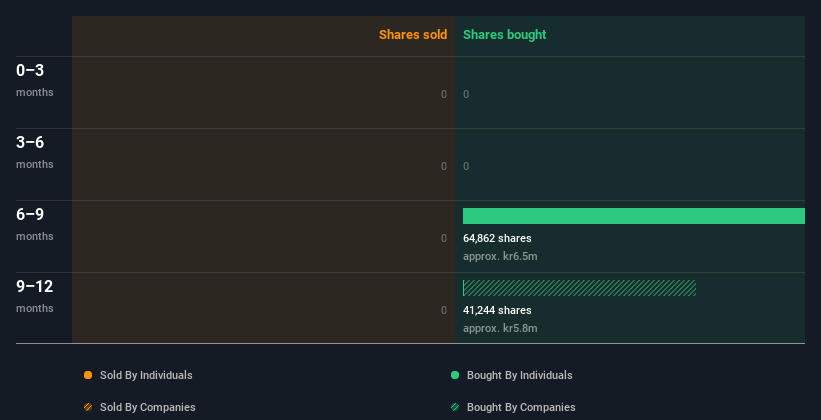
Task: Click the Bought By Individuals green legend dot
Action: coord(455,375)
